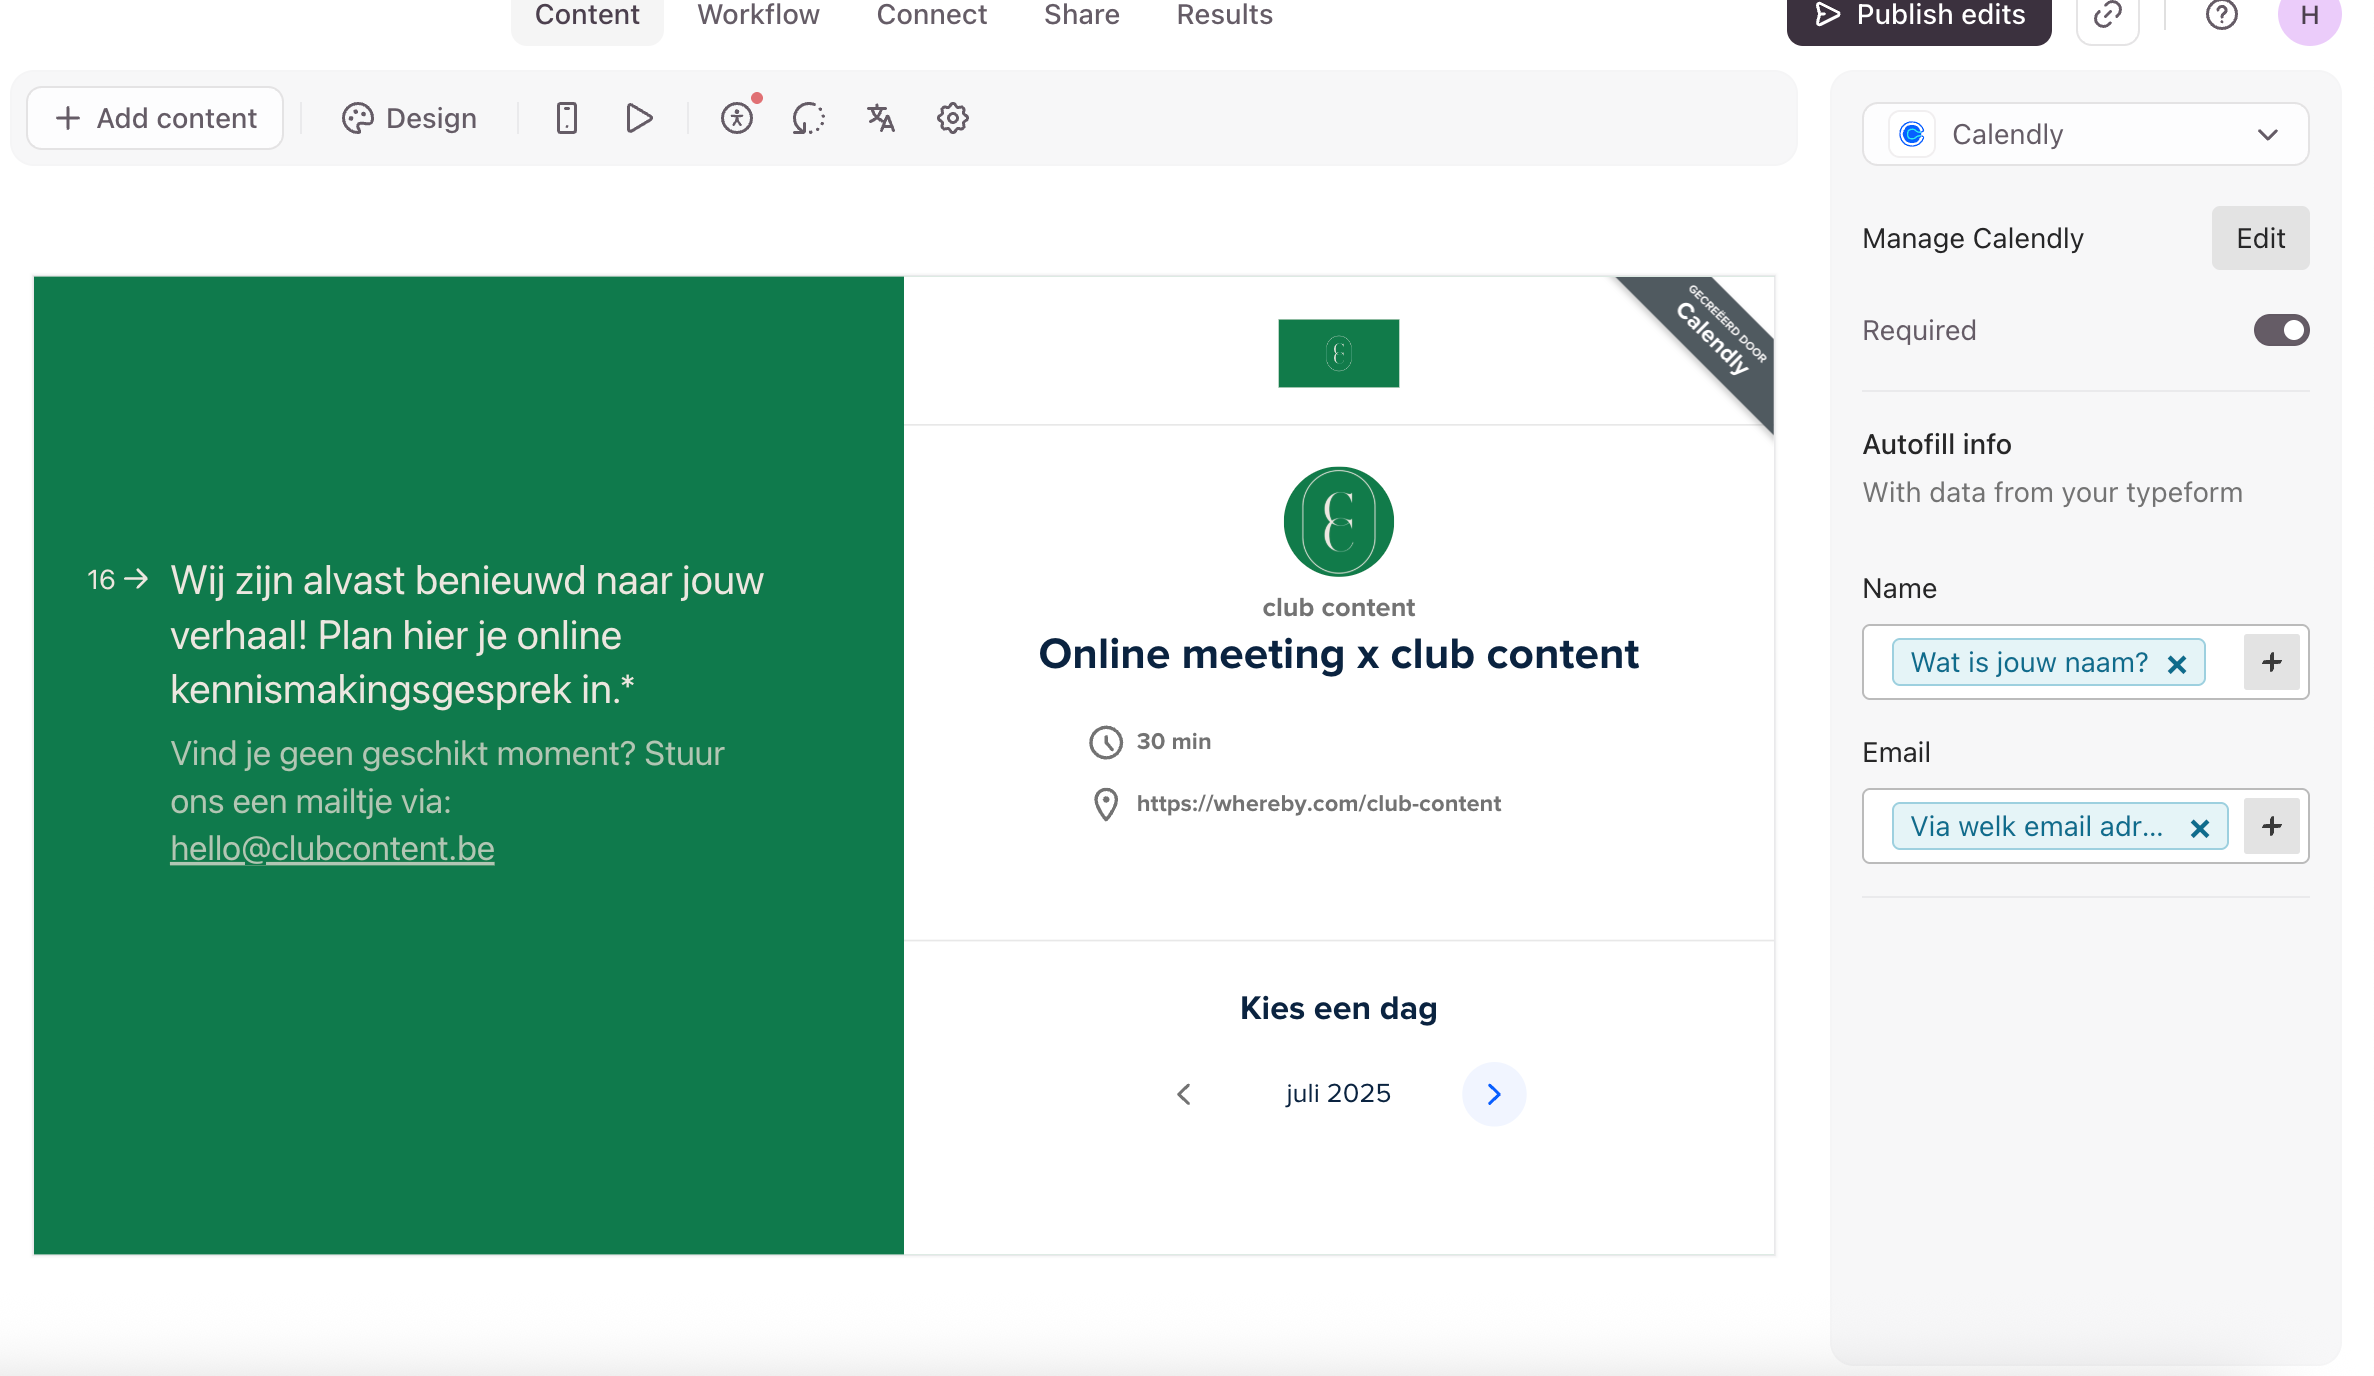Open the Design palette panel
2374x1376 pixels.
[x=409, y=118]
